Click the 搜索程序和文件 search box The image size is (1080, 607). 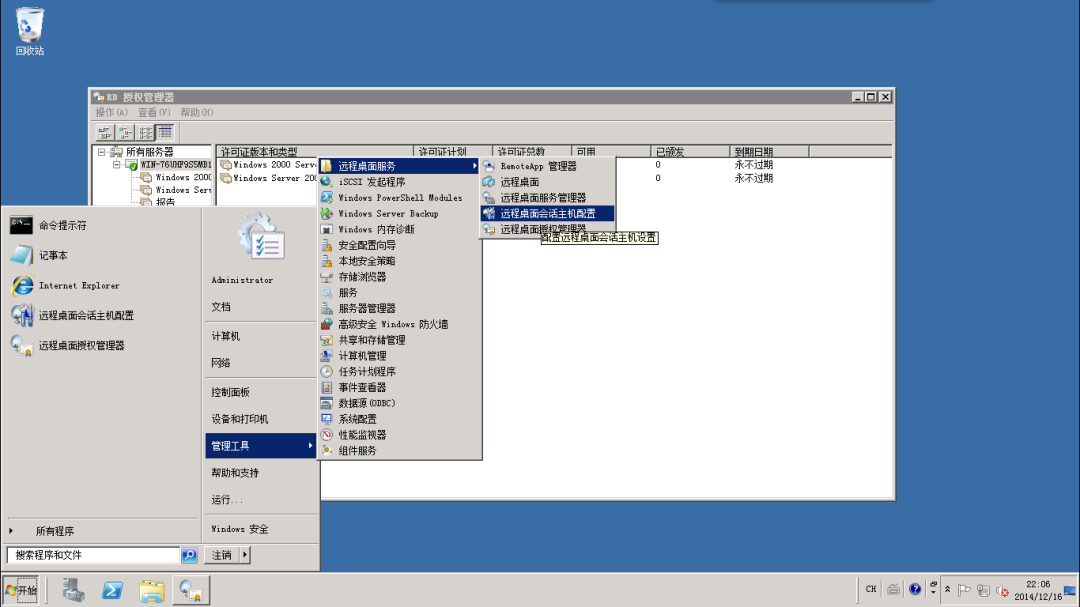click(x=94, y=555)
